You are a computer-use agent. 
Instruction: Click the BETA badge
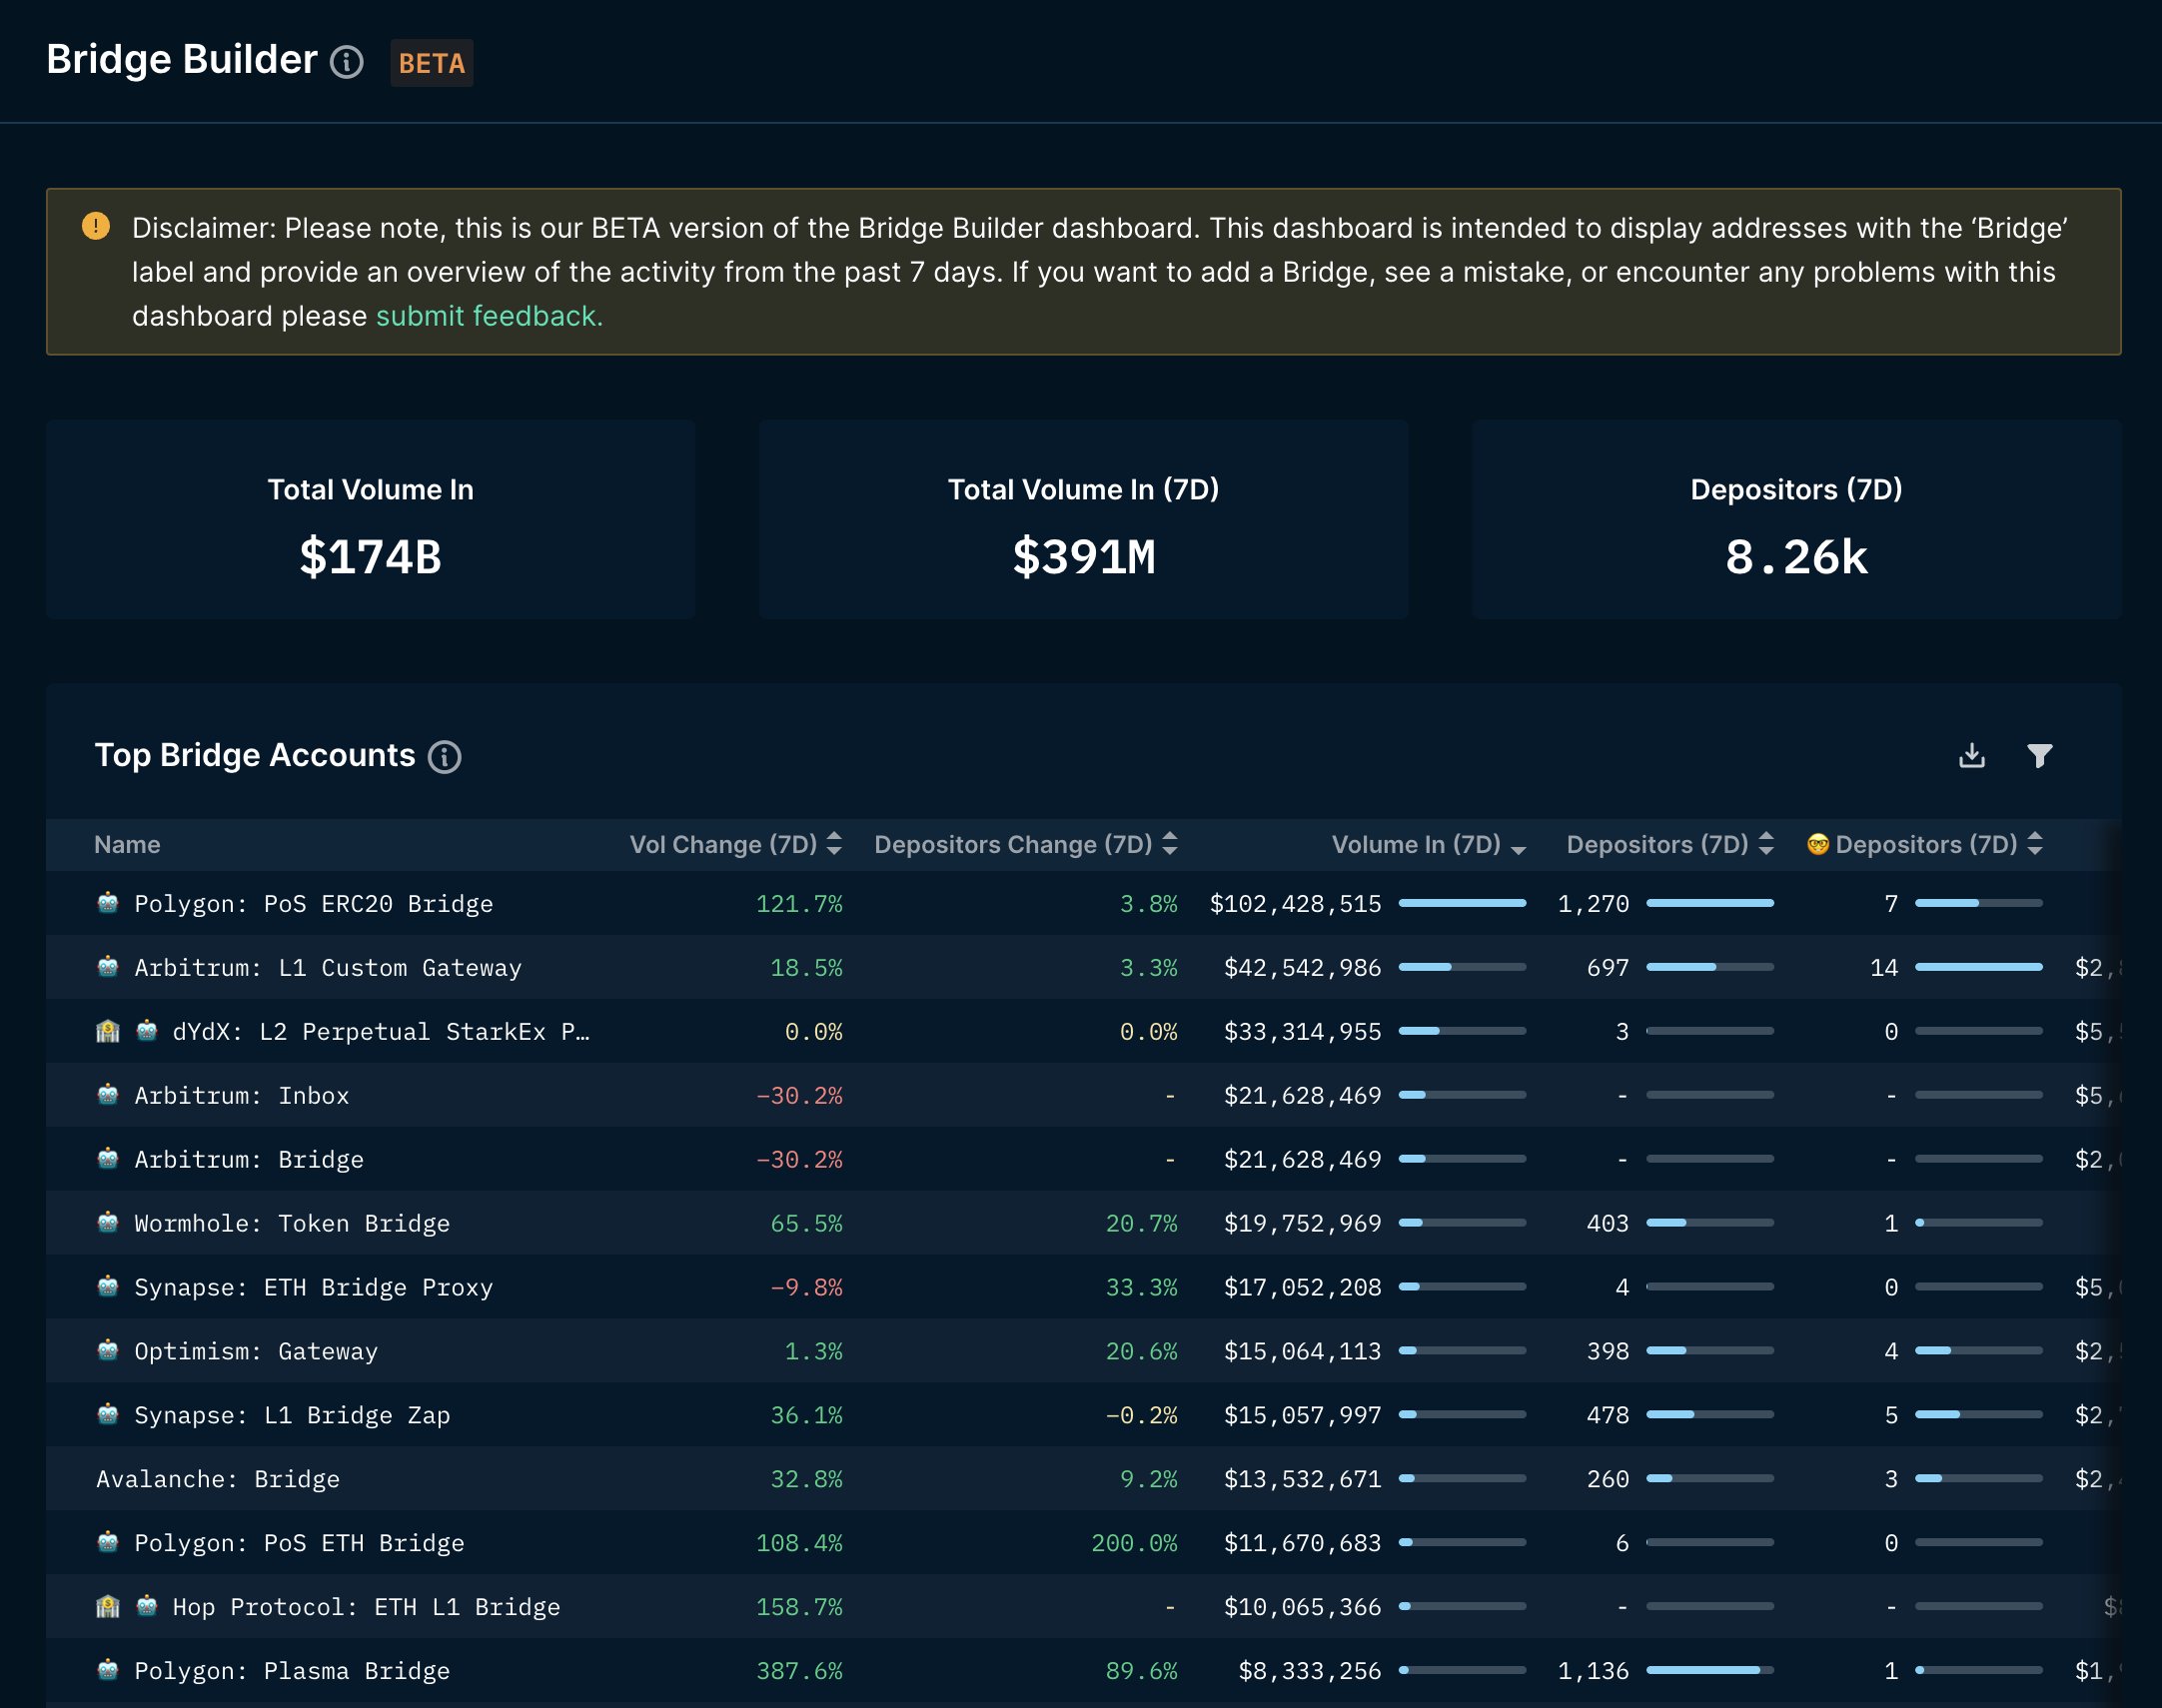pyautogui.click(x=432, y=63)
